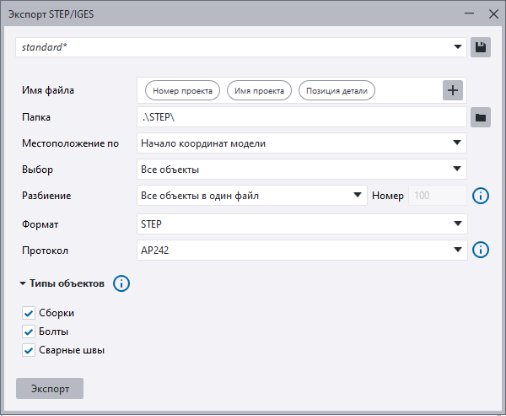Minimize the Экспорт STEP/IGES dialog

(x=469, y=14)
